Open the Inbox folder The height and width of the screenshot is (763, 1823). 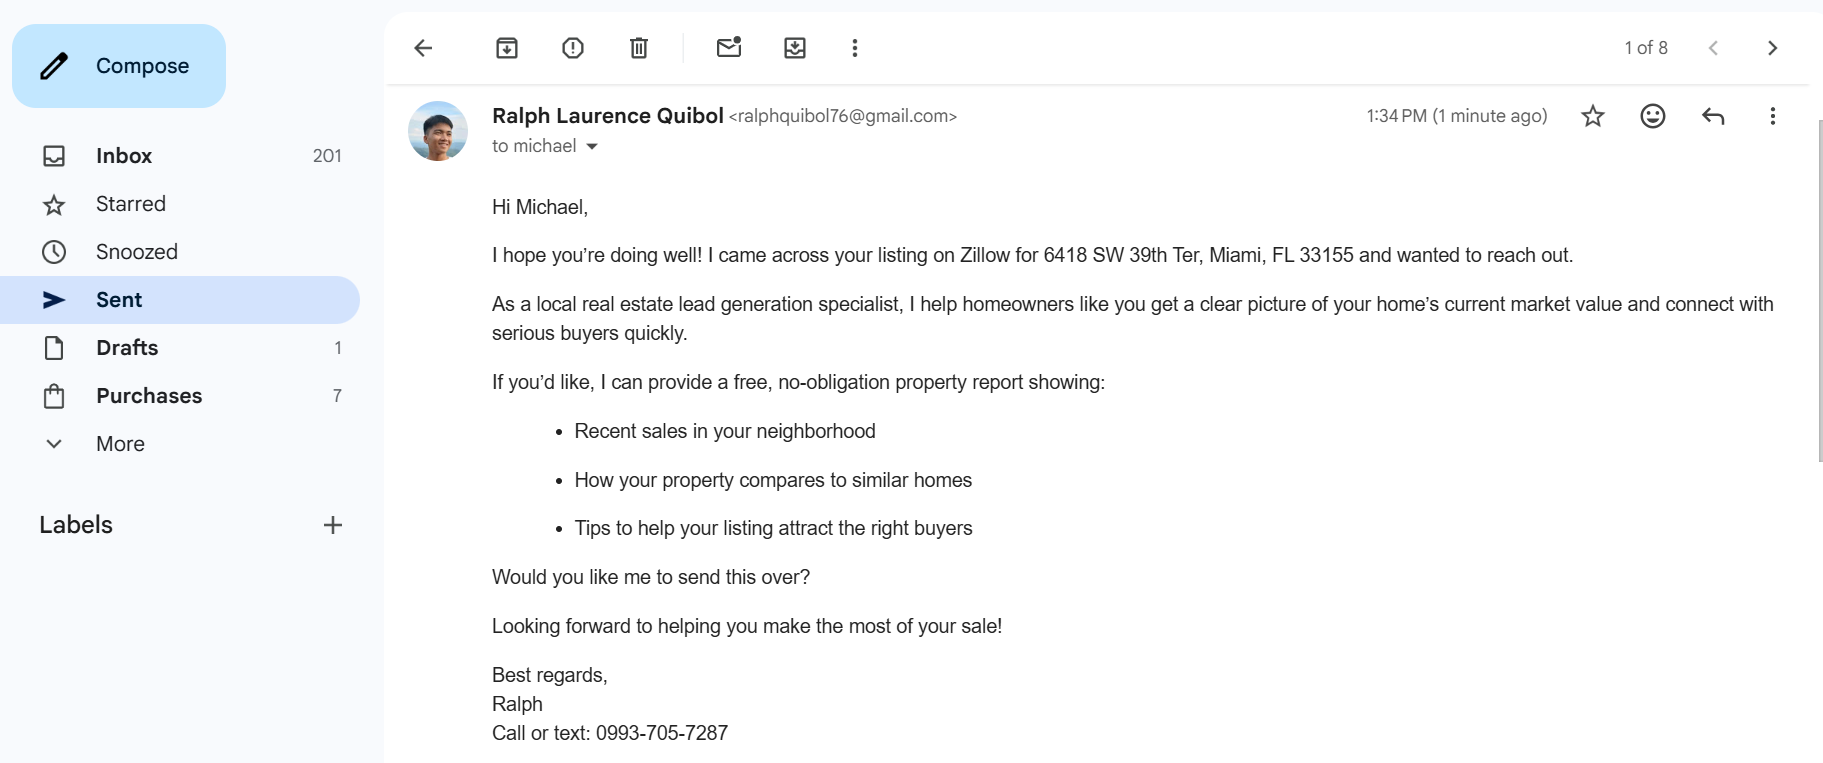(x=124, y=156)
